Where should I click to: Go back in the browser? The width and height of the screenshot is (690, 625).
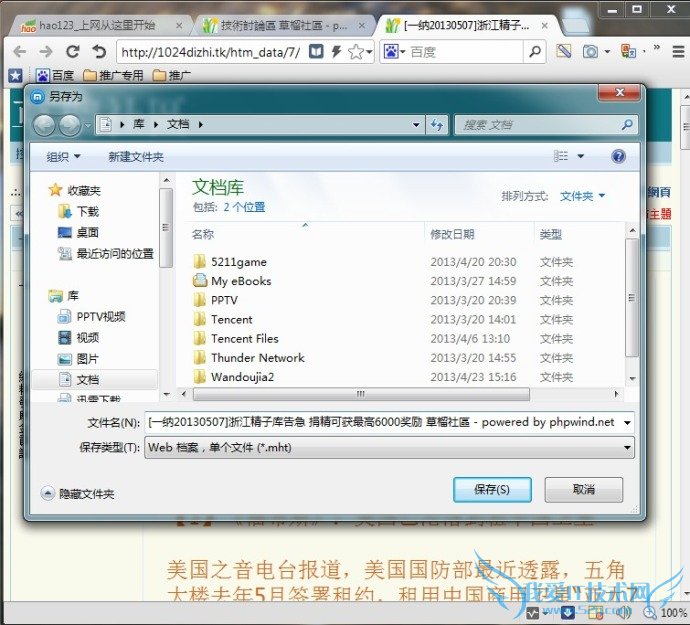pos(19,52)
